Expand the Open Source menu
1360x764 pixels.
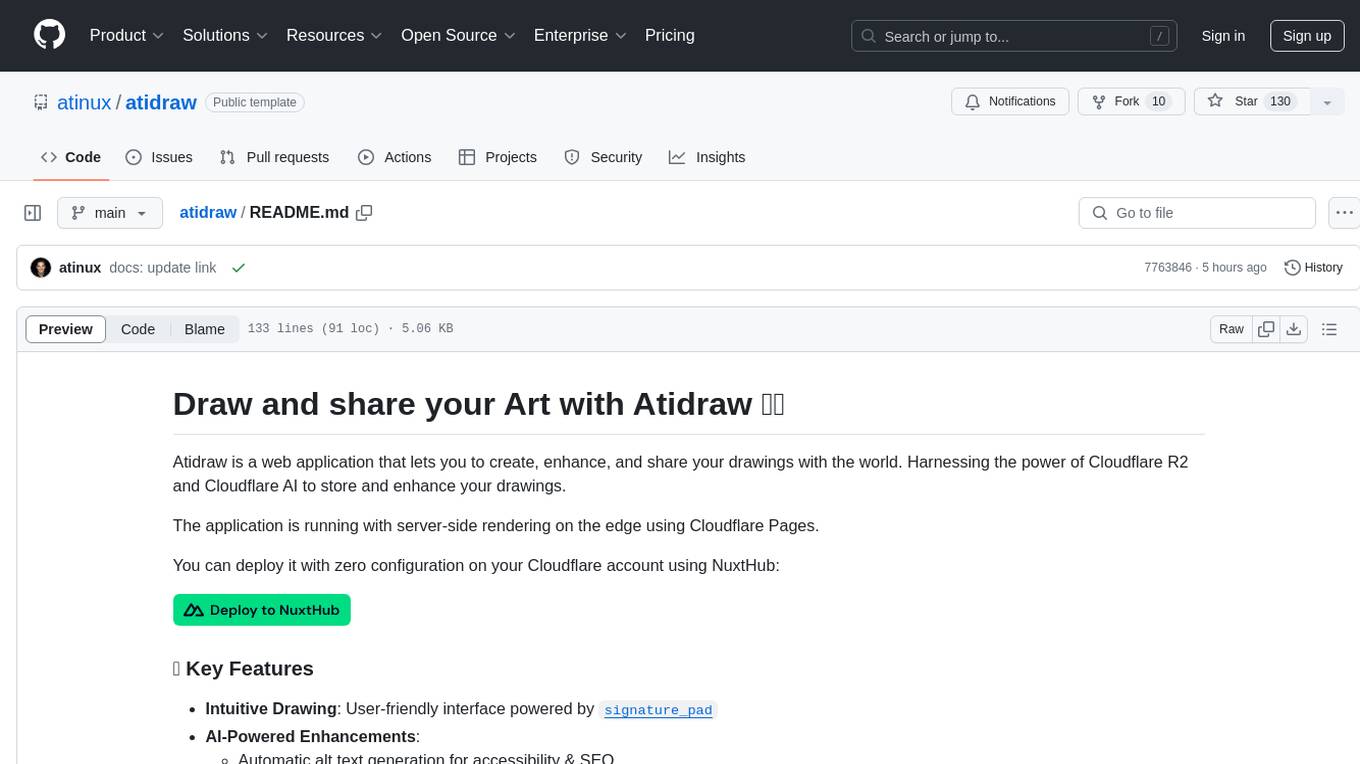click(x=458, y=35)
